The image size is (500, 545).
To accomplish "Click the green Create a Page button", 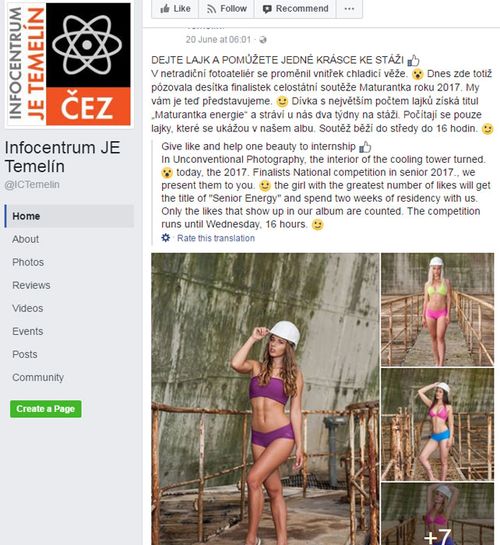I will point(46,409).
